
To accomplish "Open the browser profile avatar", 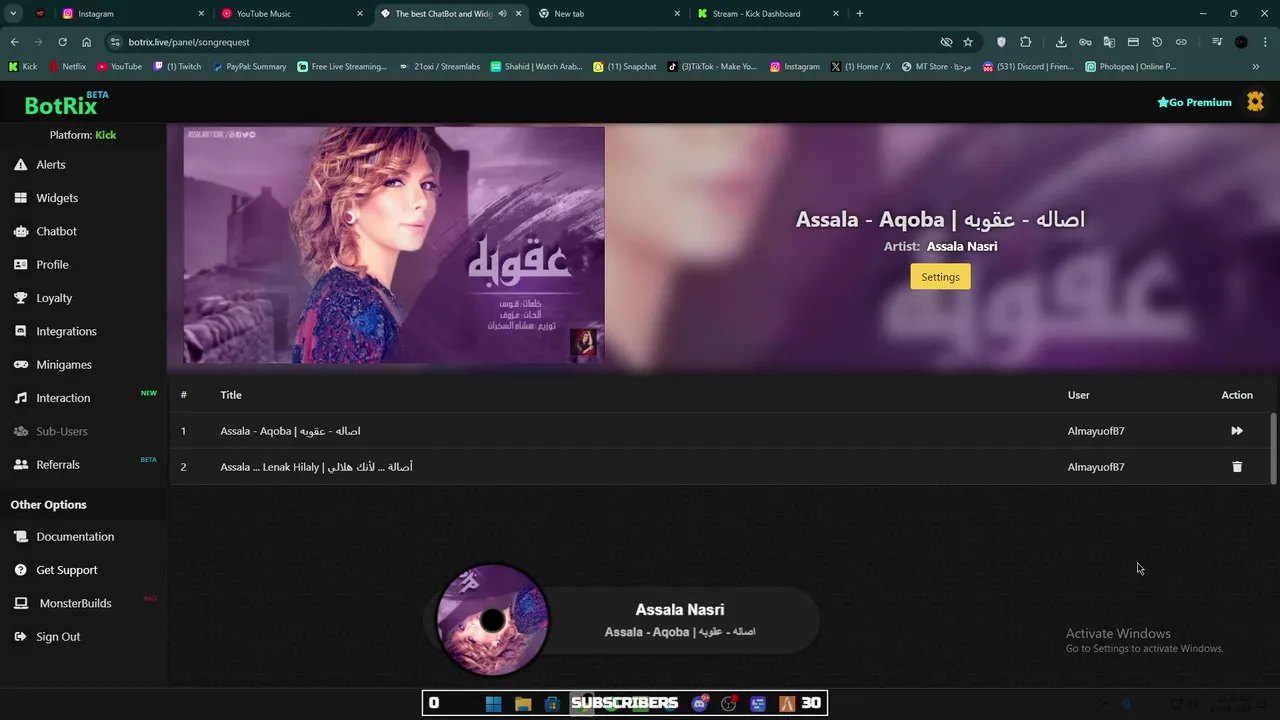I will (x=1241, y=42).
